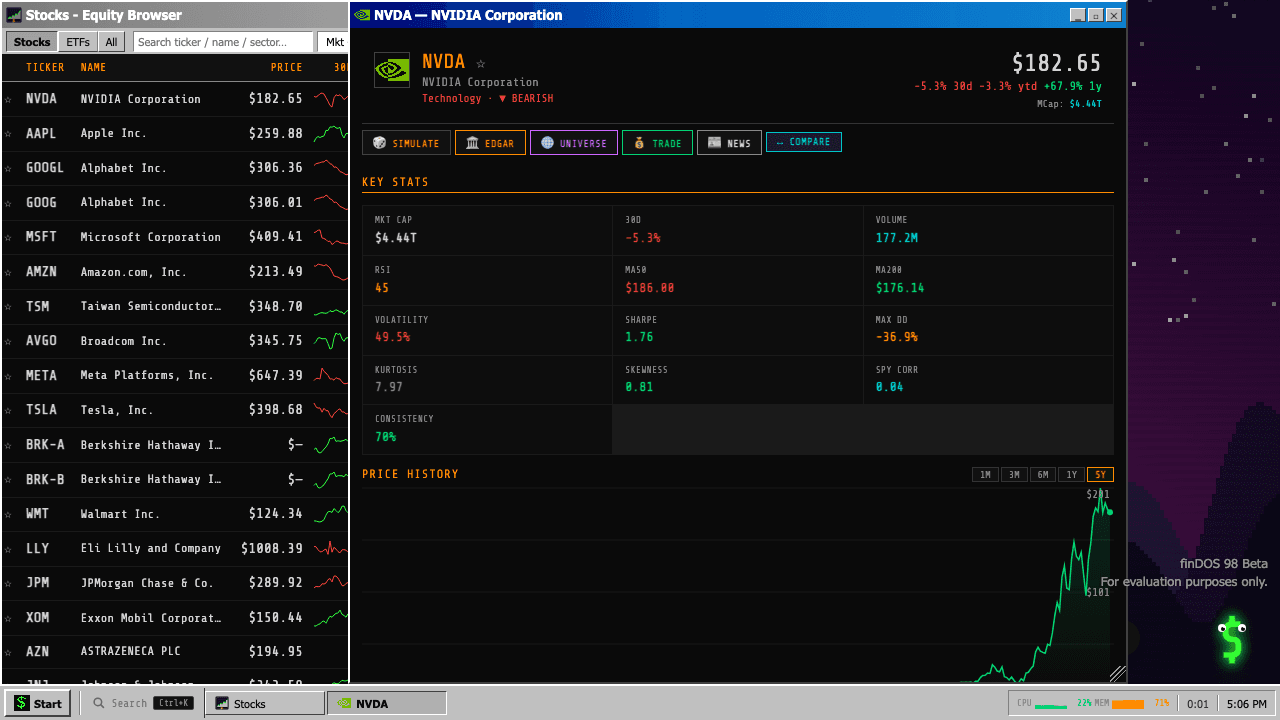
Task: Switch to the ETFs filter tab
Action: pyautogui.click(x=77, y=42)
